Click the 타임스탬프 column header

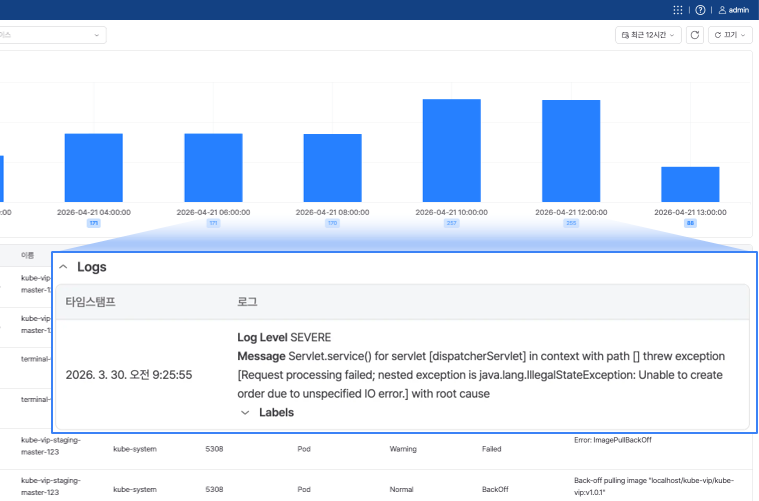[x=91, y=302]
